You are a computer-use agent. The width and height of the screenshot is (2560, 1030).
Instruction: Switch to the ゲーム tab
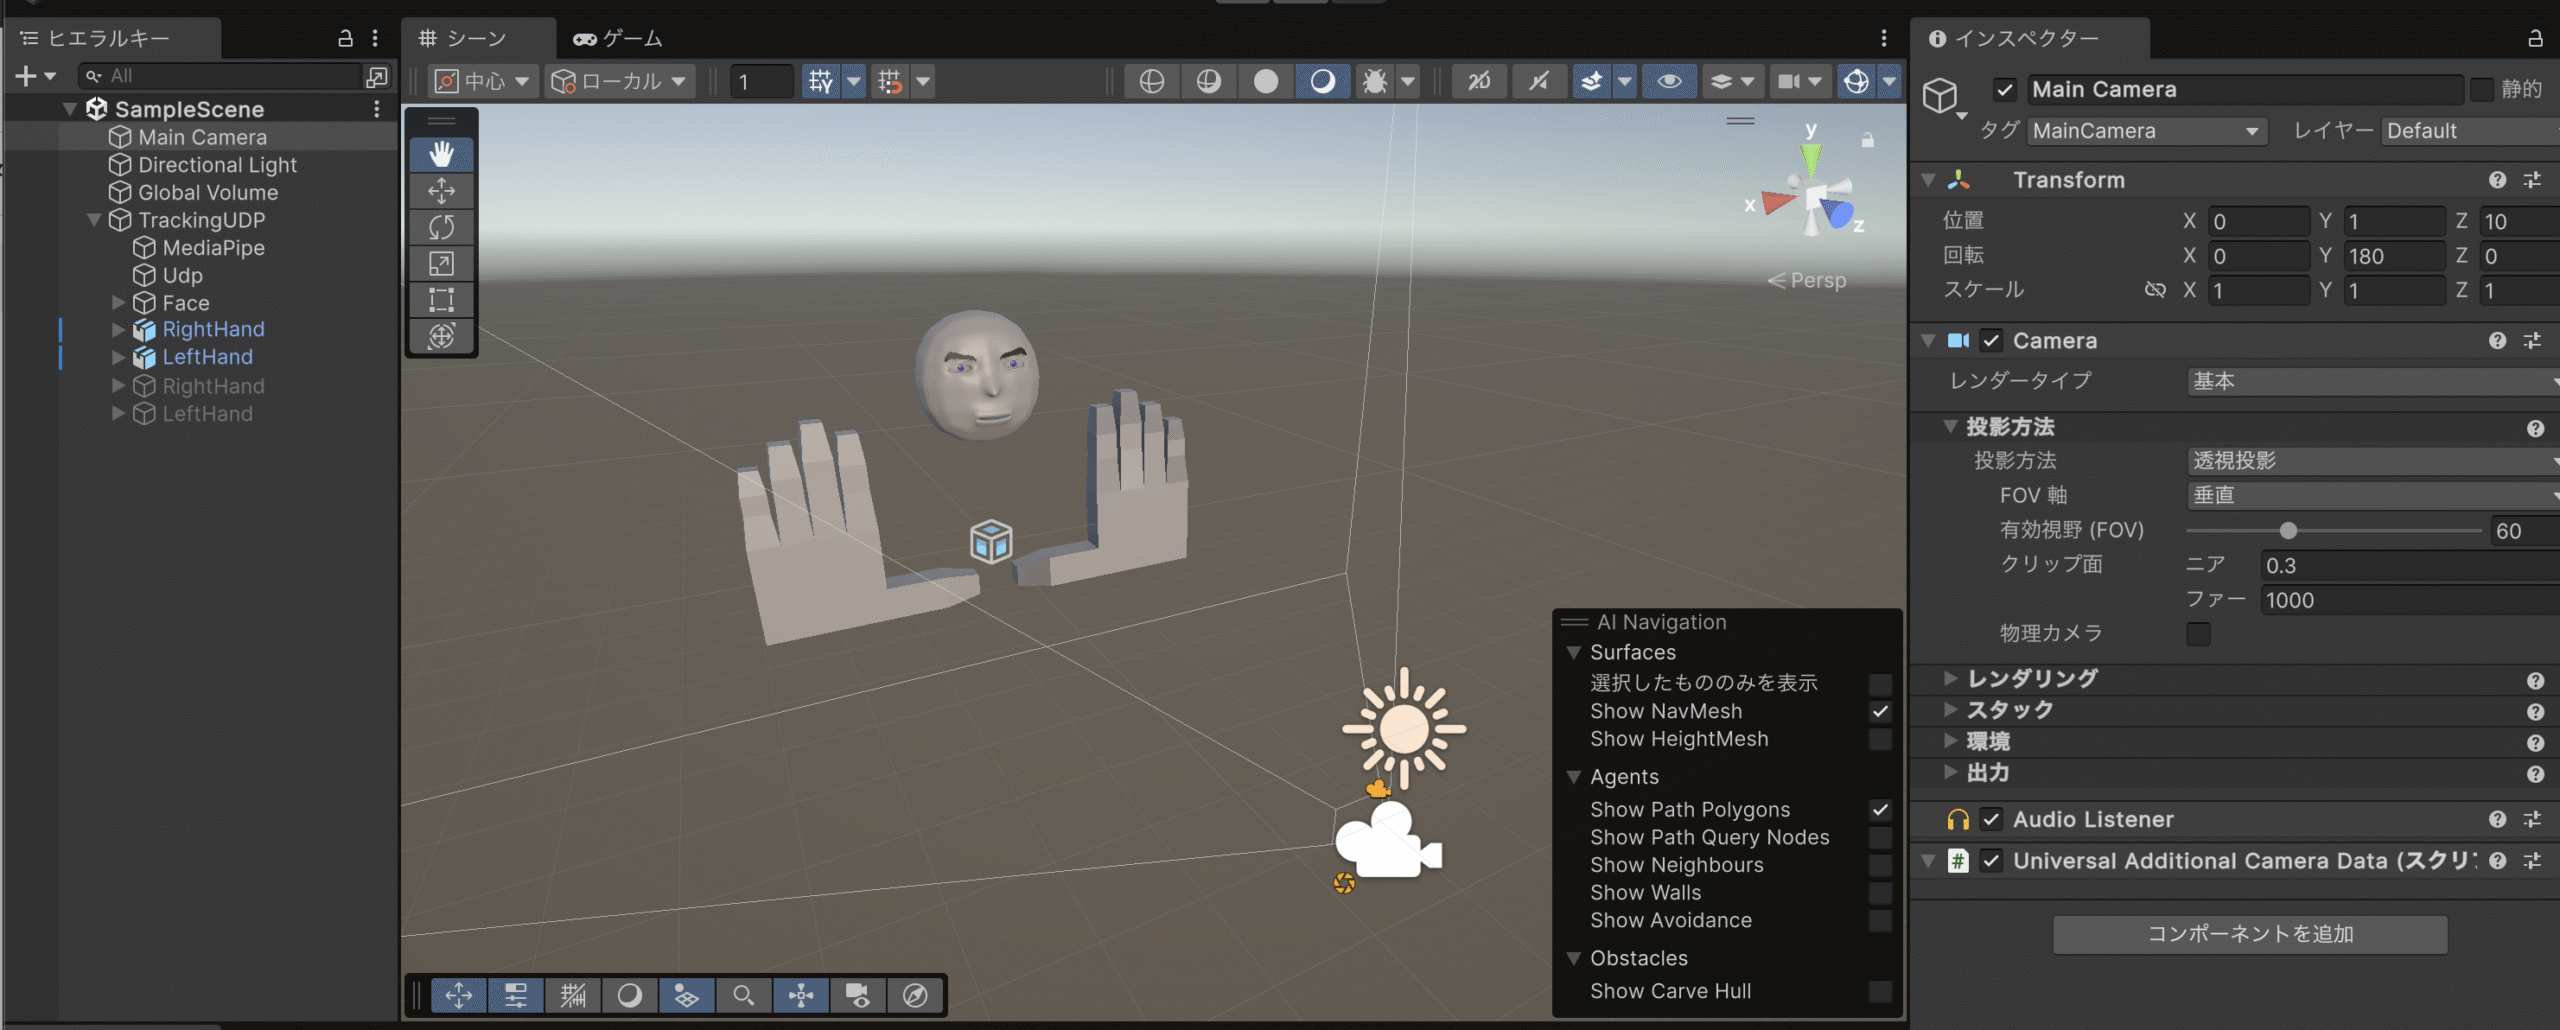[x=618, y=38]
